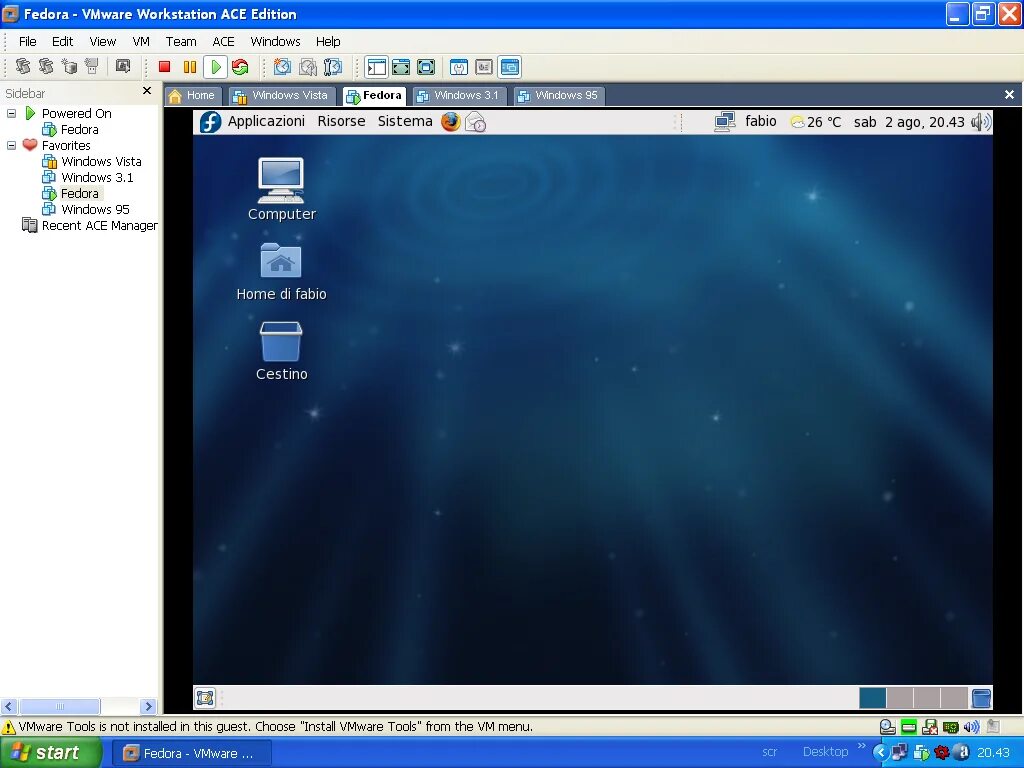This screenshot has width=1024, height=768.
Task: Switch to the Windows 95 tab
Action: (x=560, y=96)
